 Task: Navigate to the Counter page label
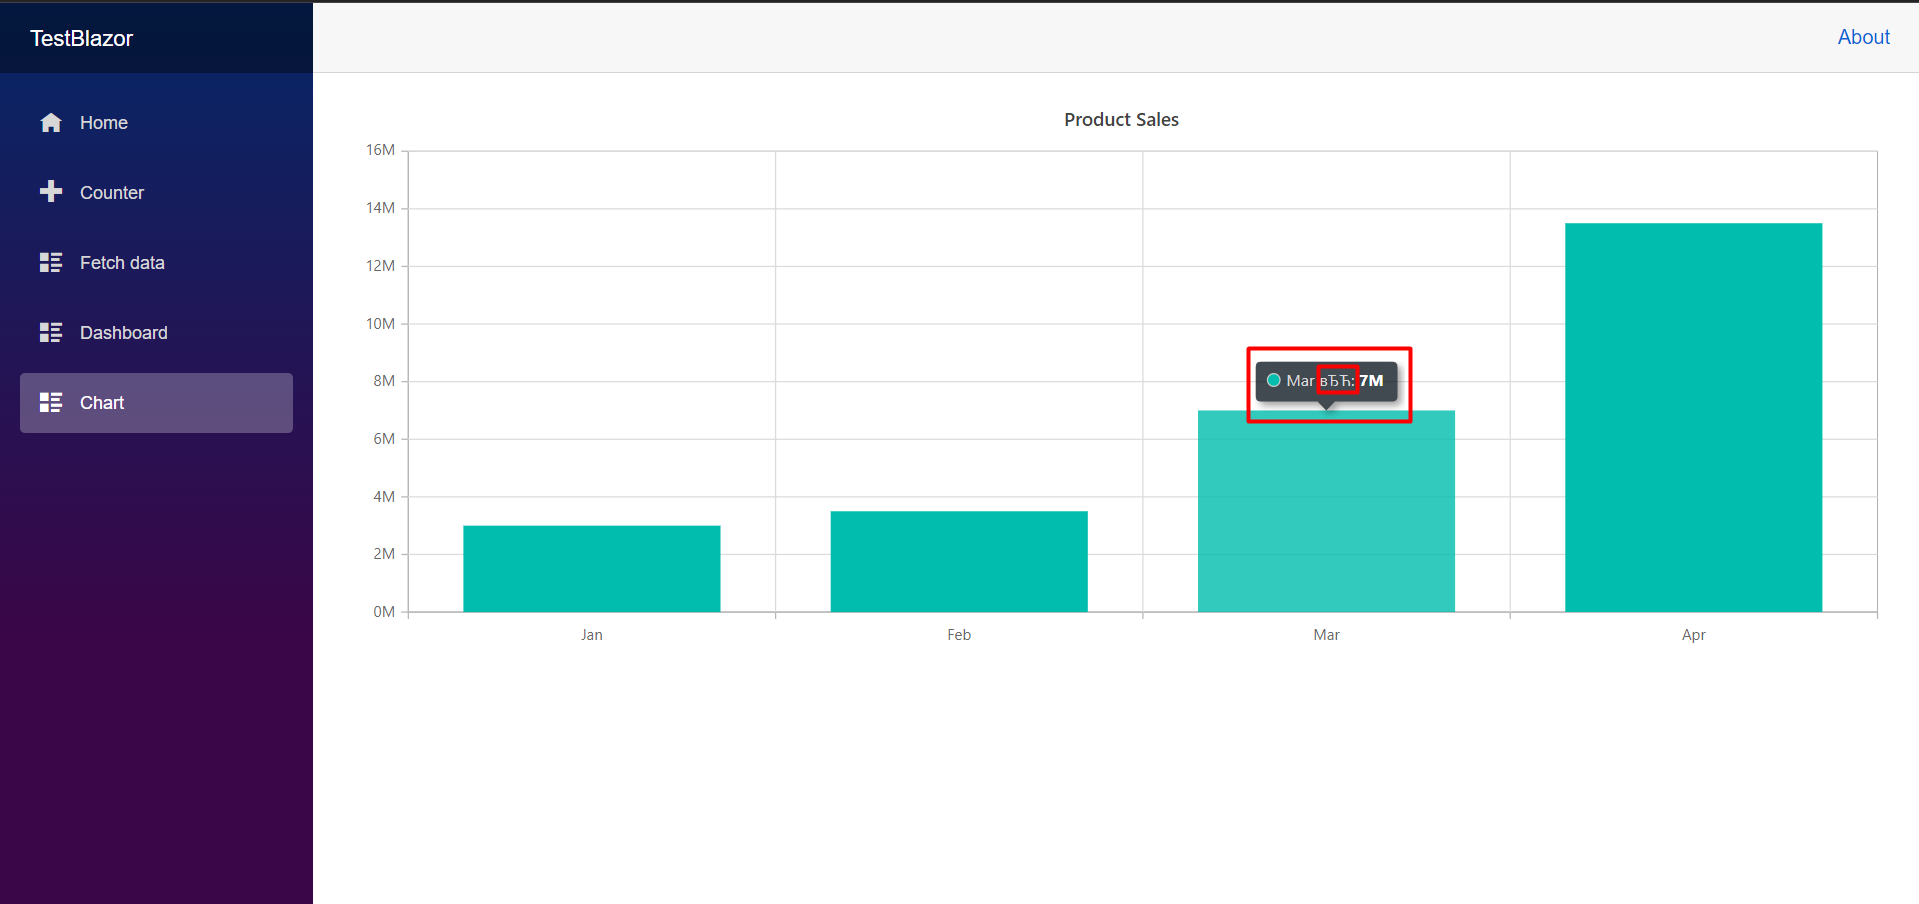(x=112, y=193)
